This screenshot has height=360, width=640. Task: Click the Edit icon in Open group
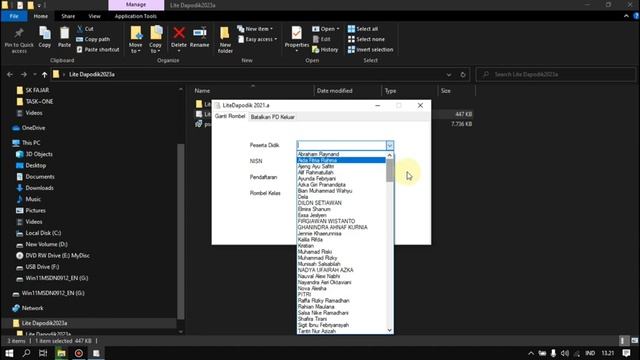point(322,39)
